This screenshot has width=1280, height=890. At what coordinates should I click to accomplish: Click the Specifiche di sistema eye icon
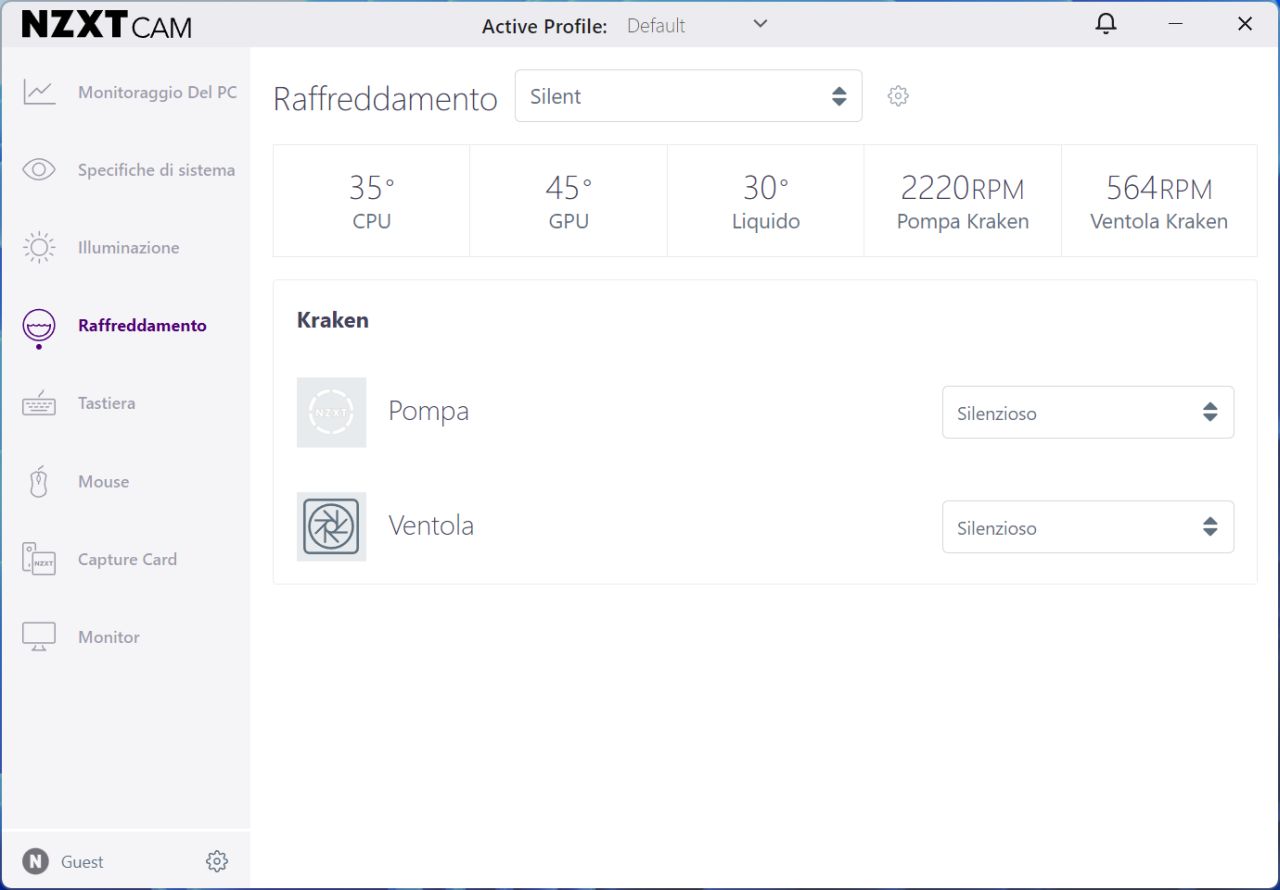(x=39, y=170)
